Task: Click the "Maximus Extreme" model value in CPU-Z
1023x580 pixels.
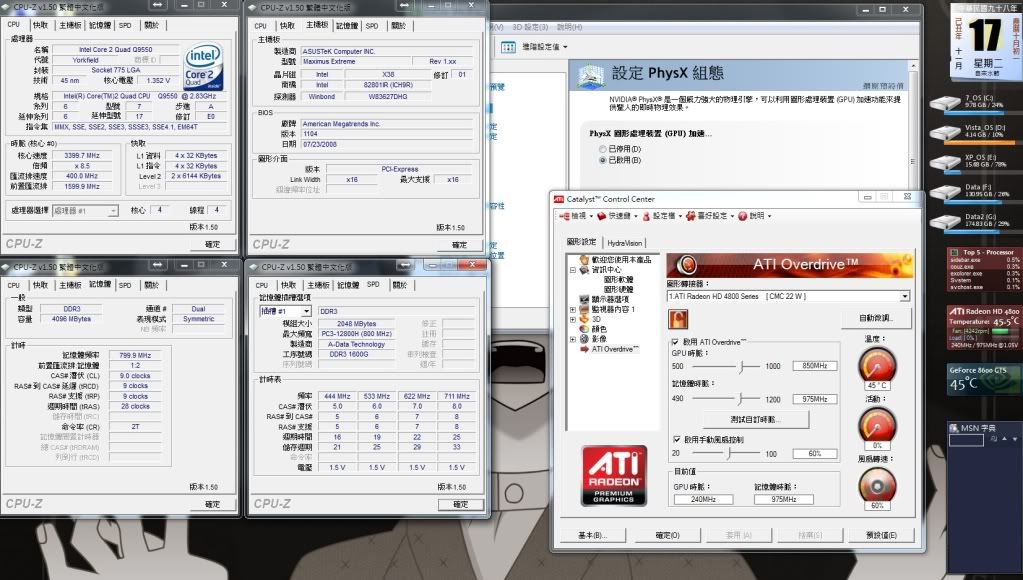Action: [358, 61]
